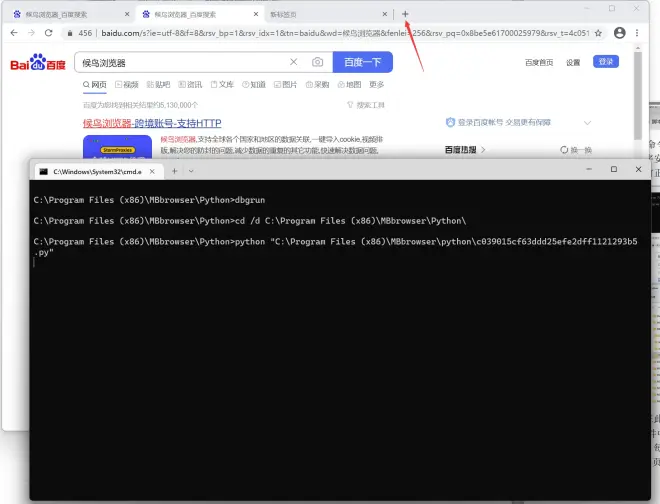The width and height of the screenshot is (660, 504).
Task: Switch to the third browser tab
Action: (x=328, y=14)
